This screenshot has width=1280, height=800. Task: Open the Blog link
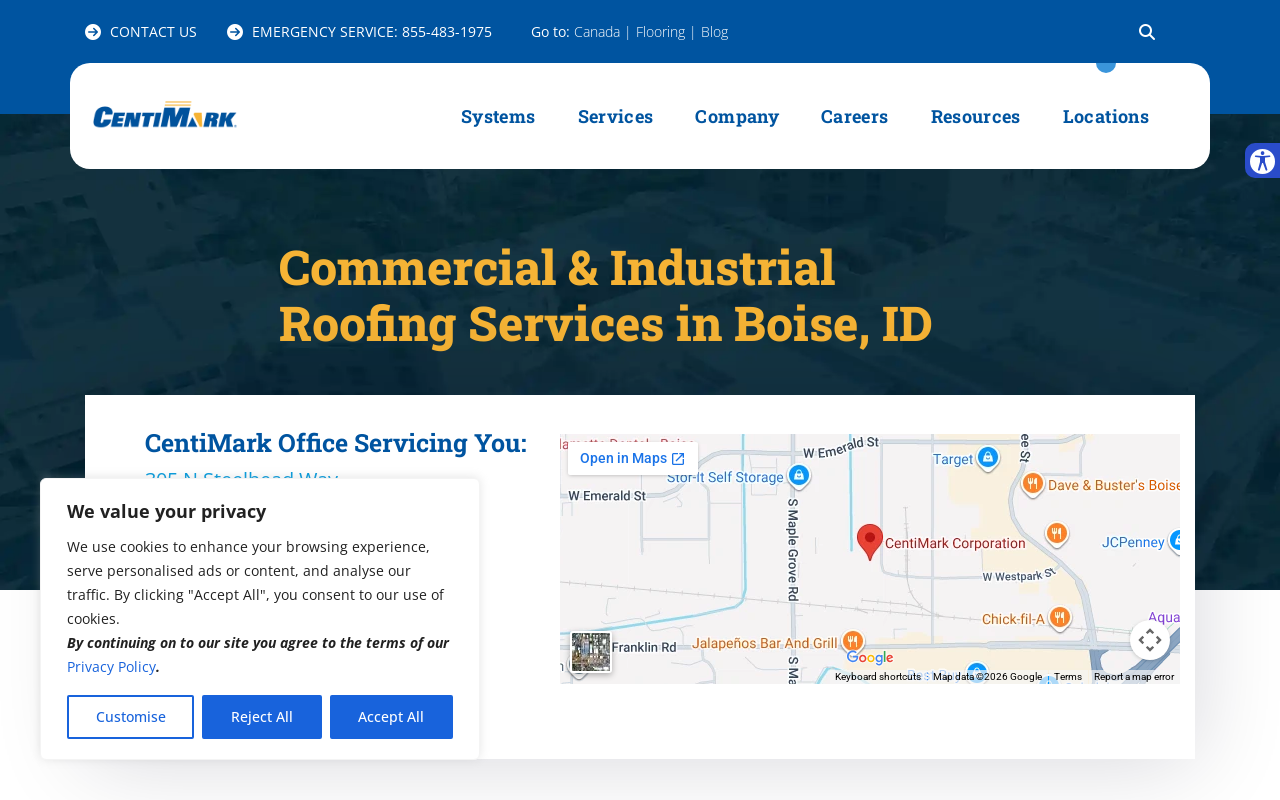[x=714, y=32]
